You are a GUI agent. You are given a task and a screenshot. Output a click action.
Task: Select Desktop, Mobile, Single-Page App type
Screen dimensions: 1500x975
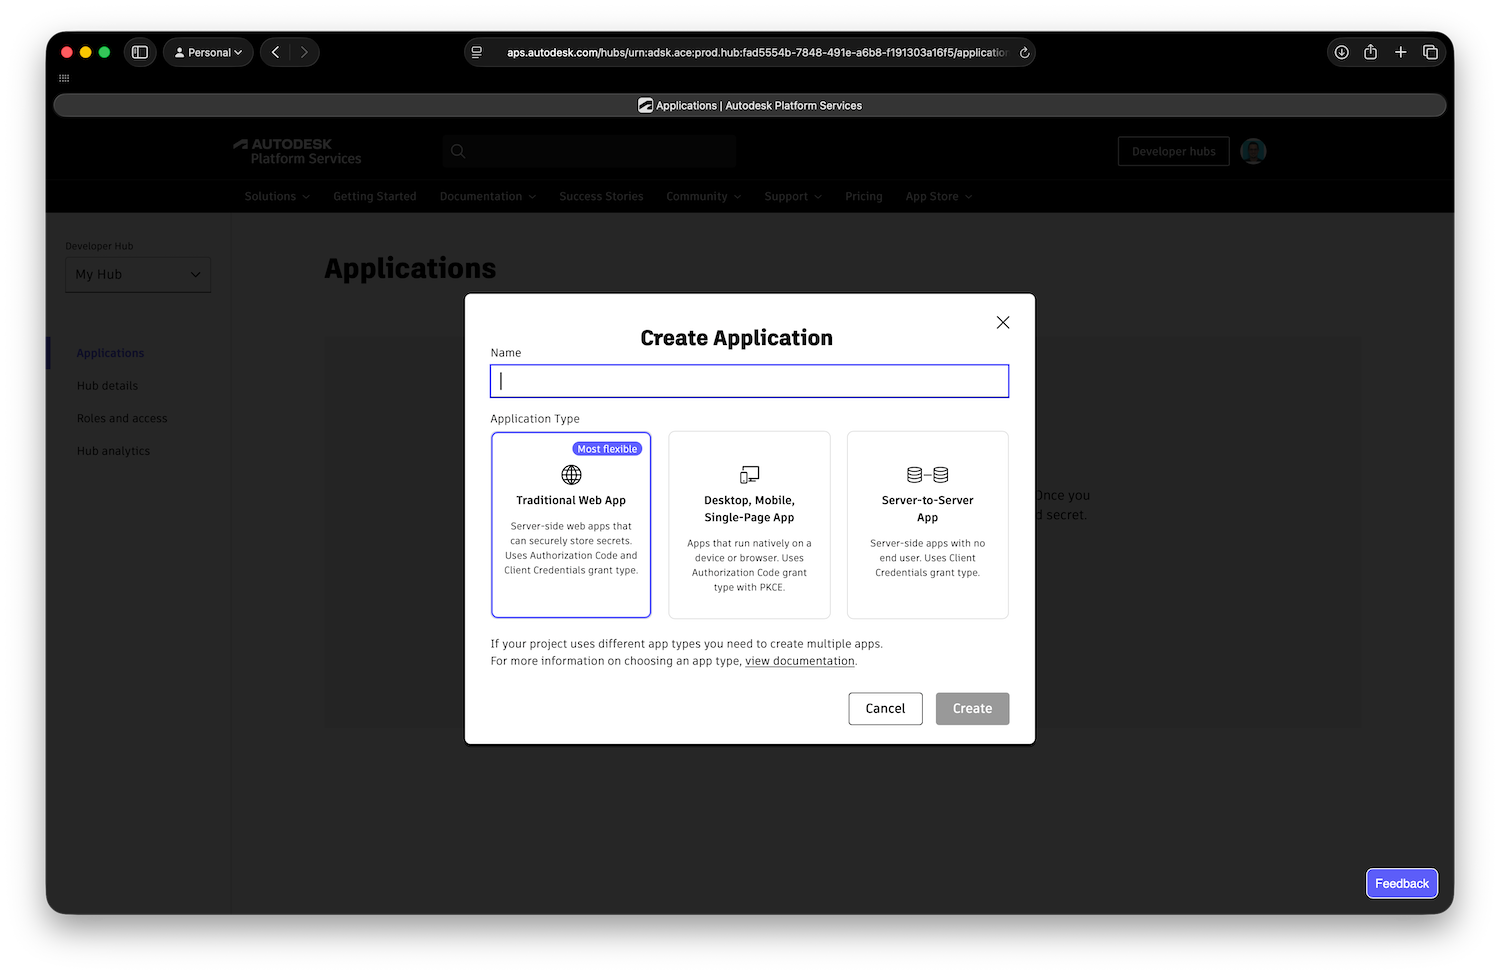[x=749, y=525]
